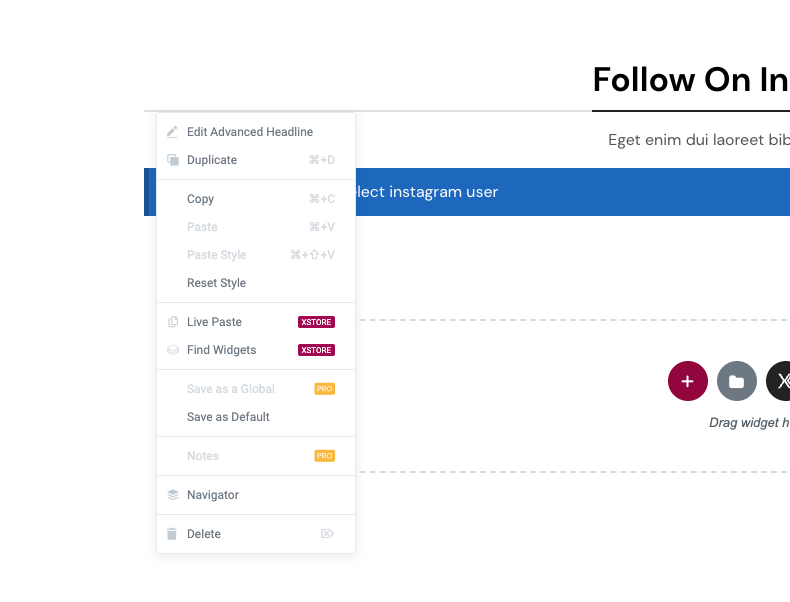
Task: Select the Notes menu entry
Action: (202, 456)
